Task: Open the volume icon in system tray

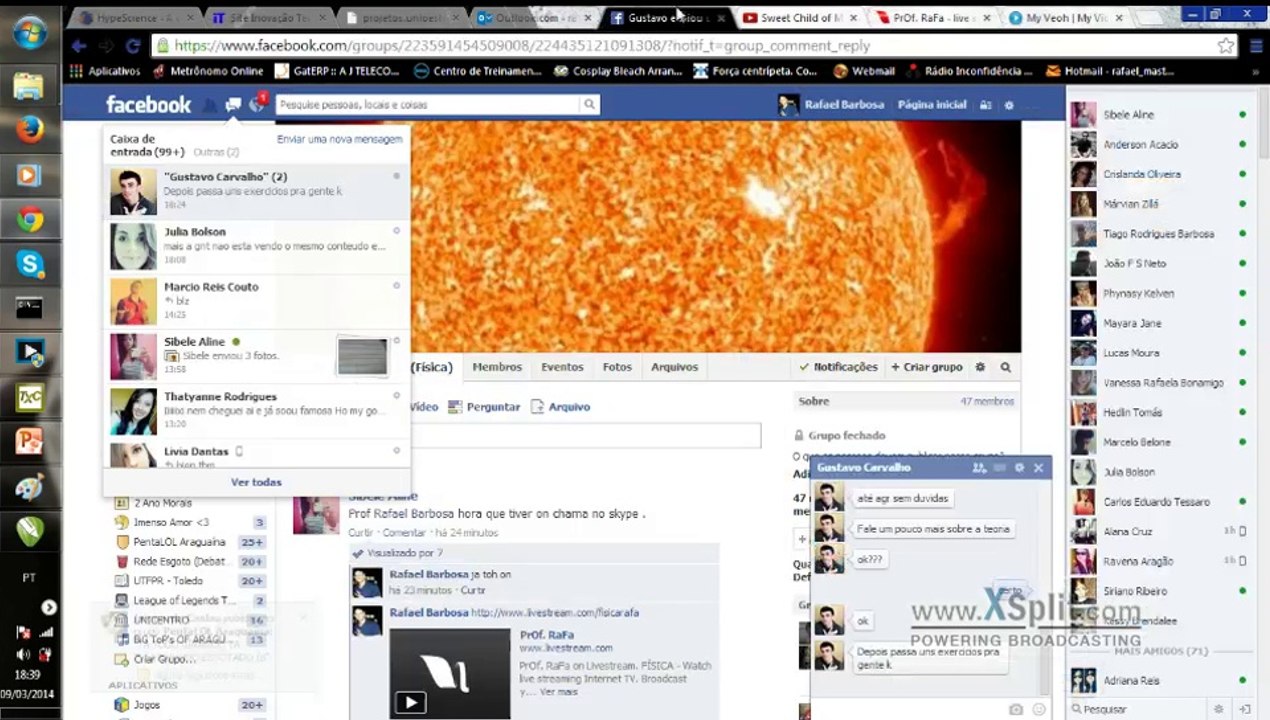Action: [23, 654]
